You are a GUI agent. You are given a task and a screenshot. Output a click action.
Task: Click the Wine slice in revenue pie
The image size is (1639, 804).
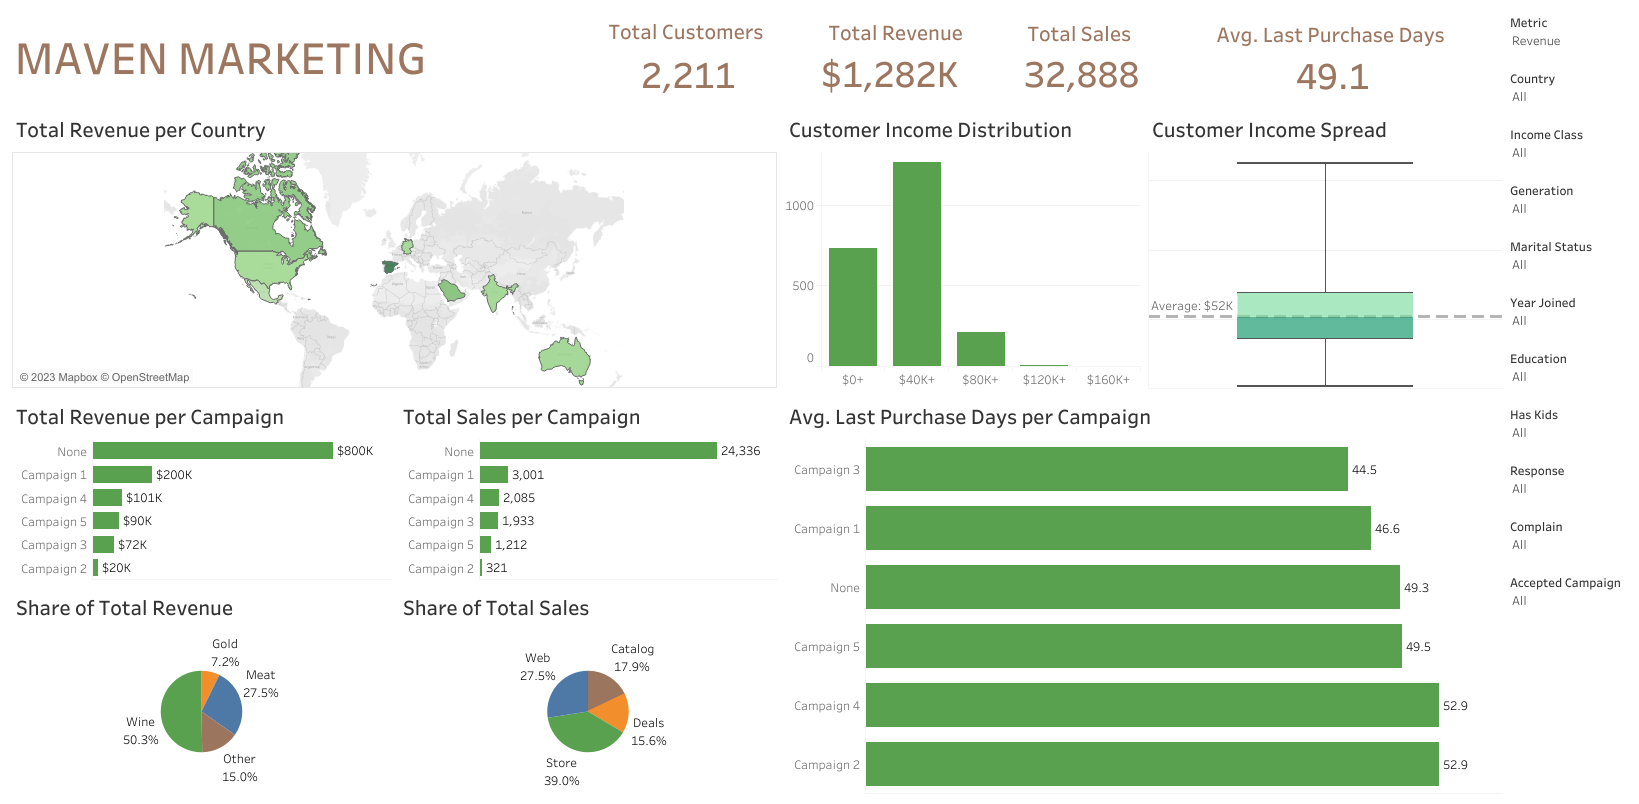coord(180,711)
